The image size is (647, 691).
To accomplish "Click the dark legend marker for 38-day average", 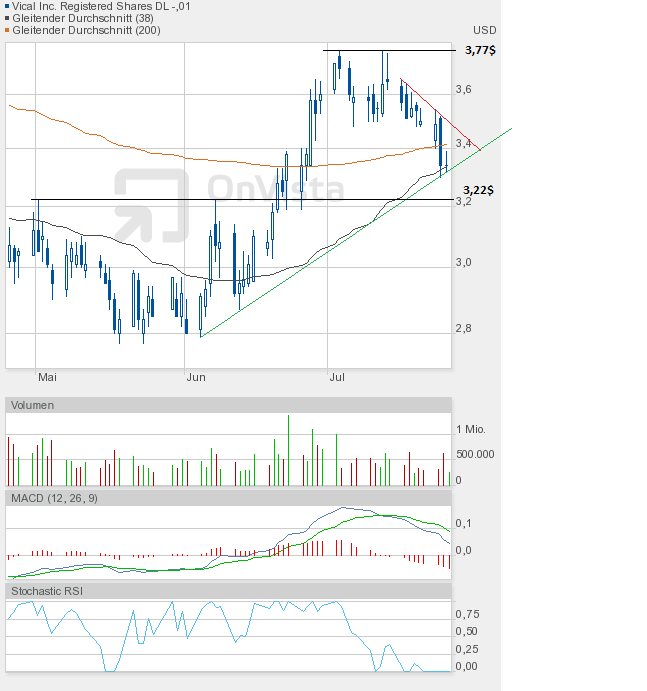I will pos(7,19).
